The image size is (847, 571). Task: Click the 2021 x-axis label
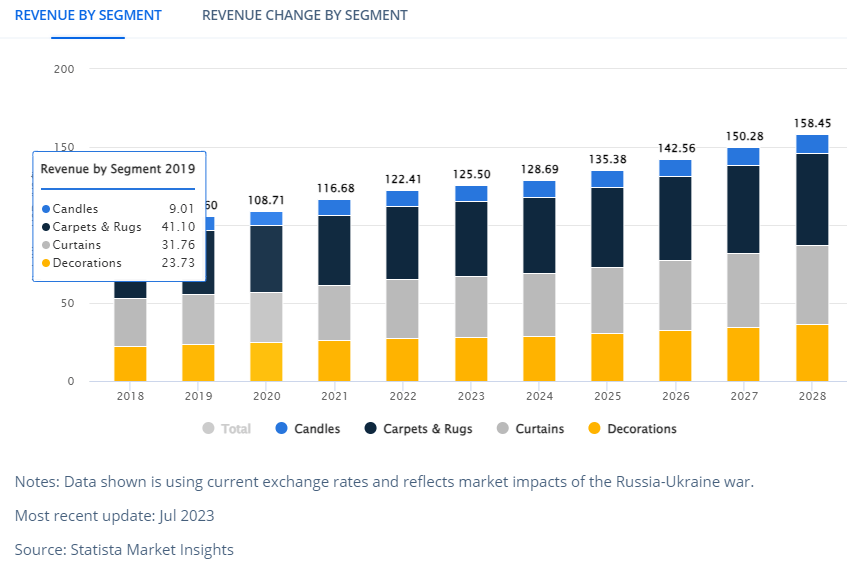[334, 396]
